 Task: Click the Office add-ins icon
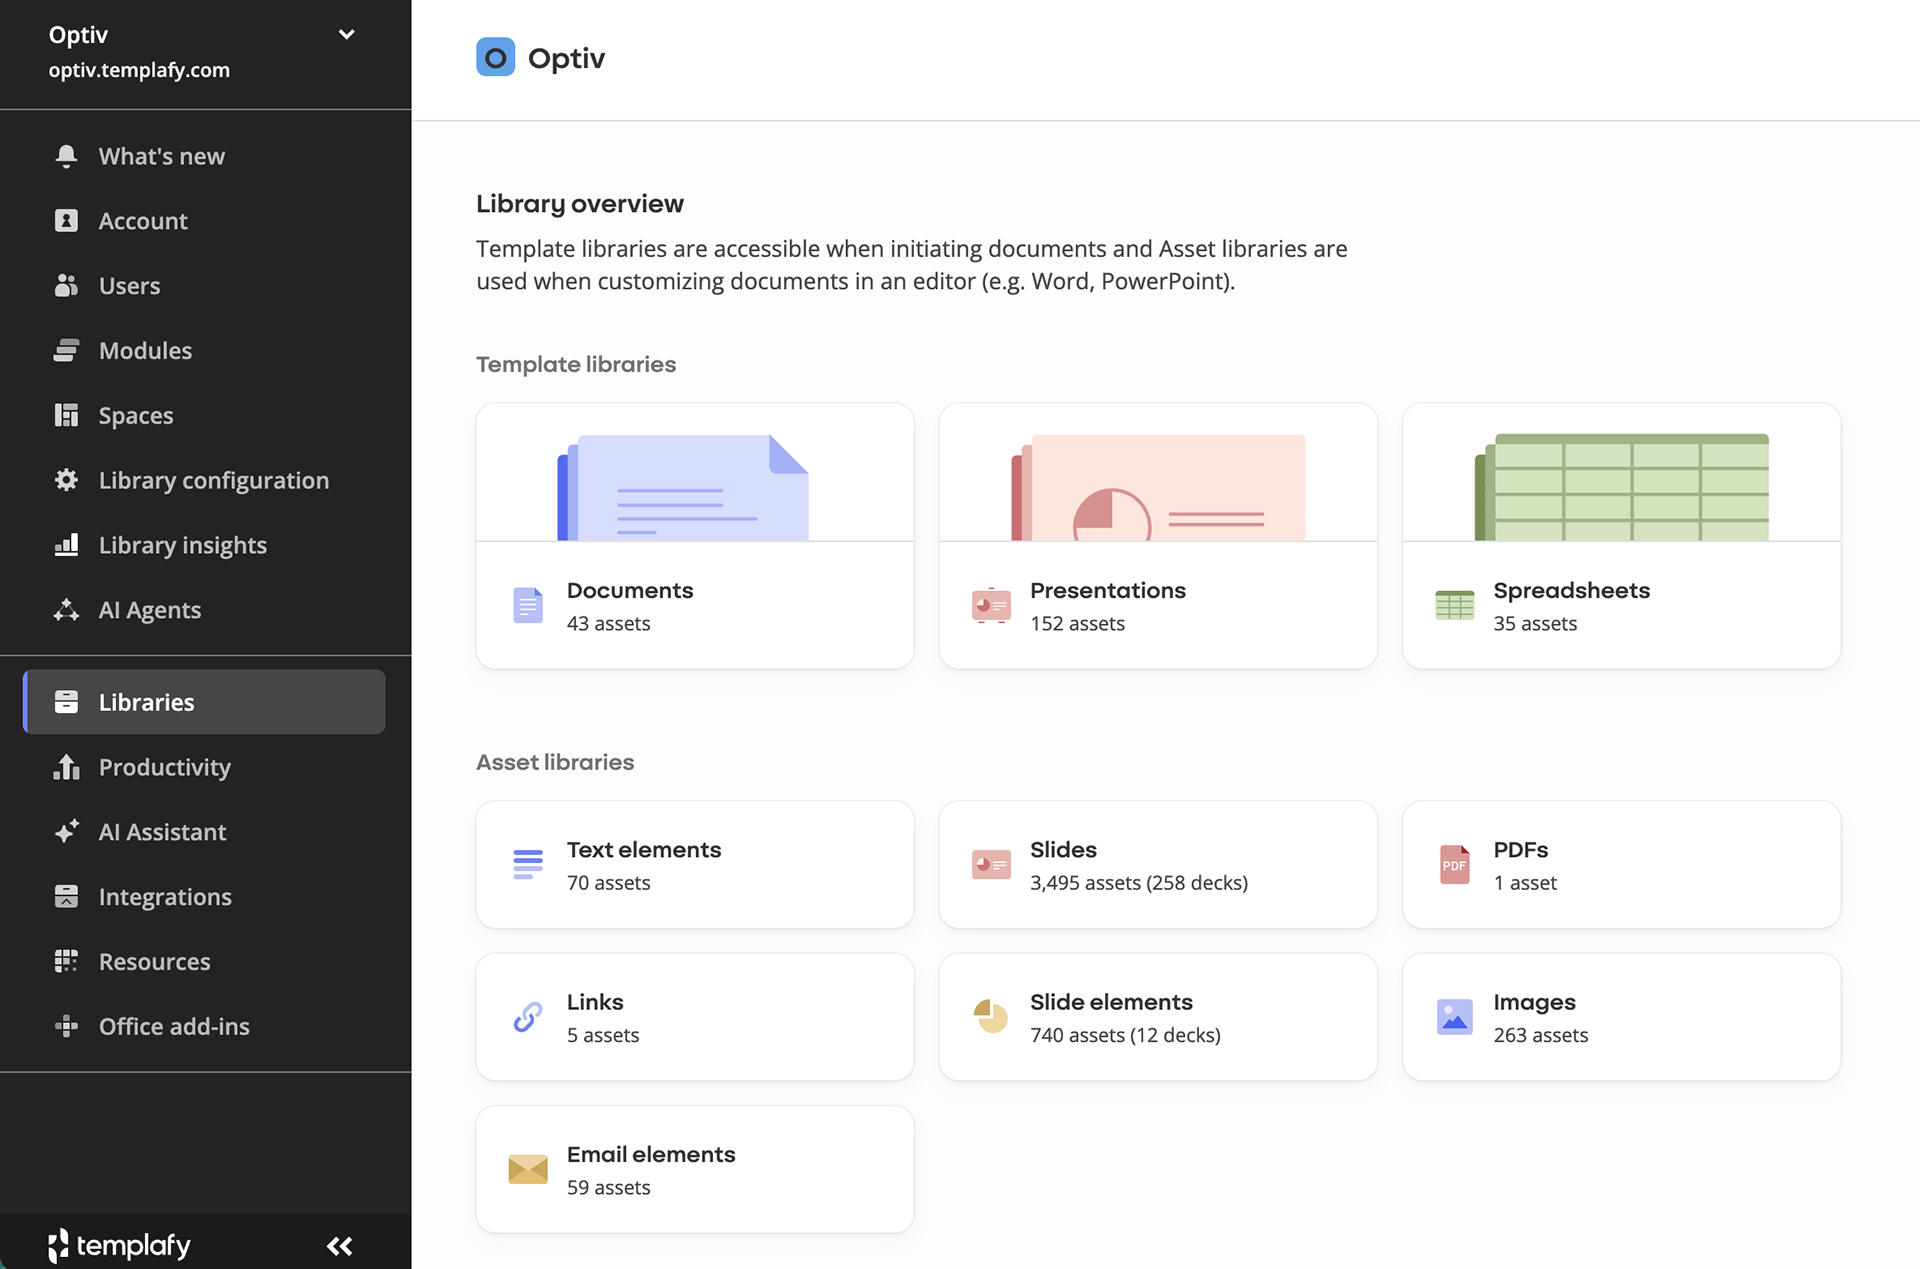tap(66, 1026)
